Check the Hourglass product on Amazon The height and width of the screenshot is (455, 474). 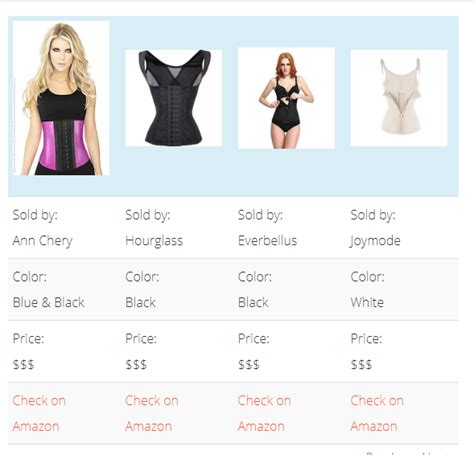[x=152, y=413]
